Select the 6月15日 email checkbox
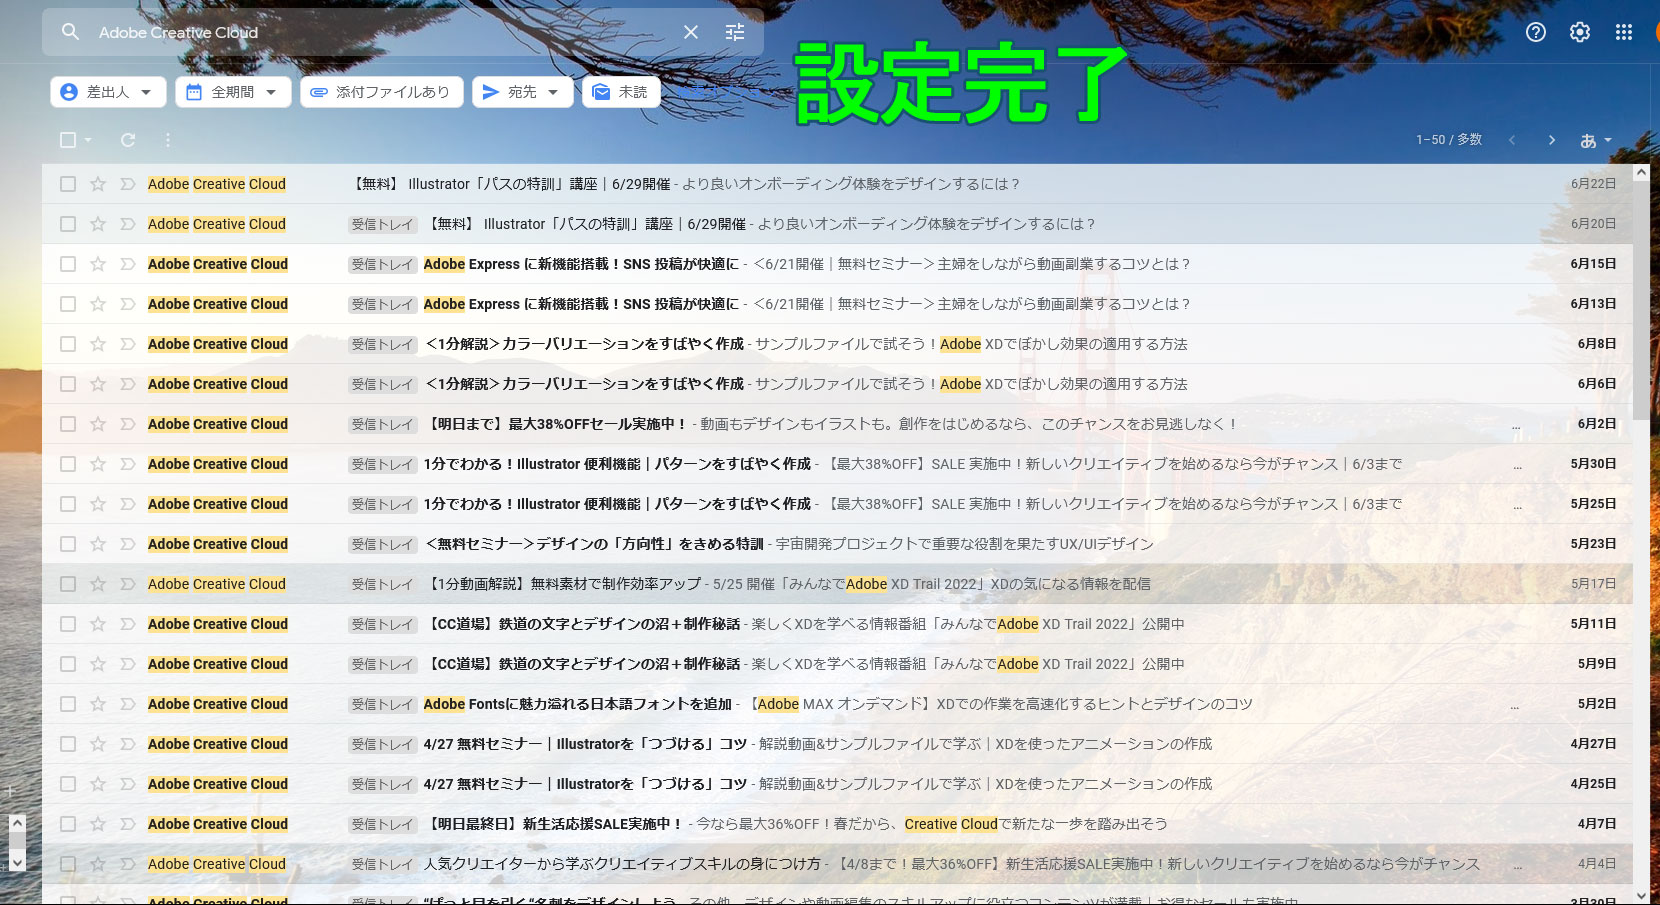The width and height of the screenshot is (1660, 905). click(68, 264)
